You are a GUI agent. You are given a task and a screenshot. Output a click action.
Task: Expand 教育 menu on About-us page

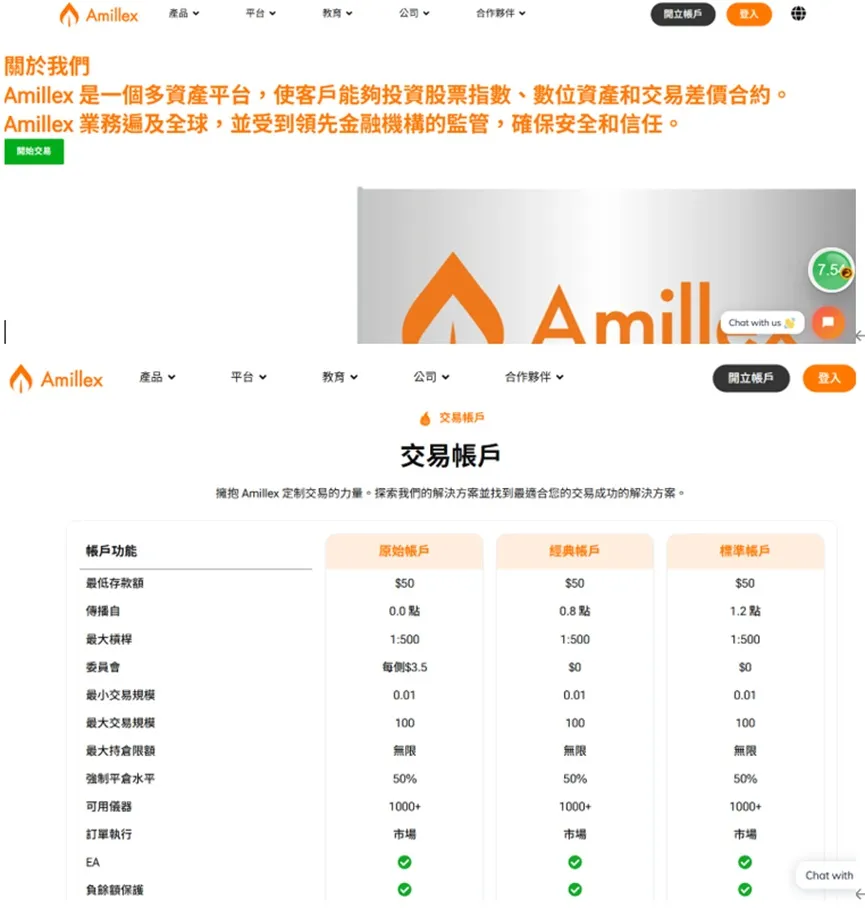pyautogui.click(x=337, y=13)
